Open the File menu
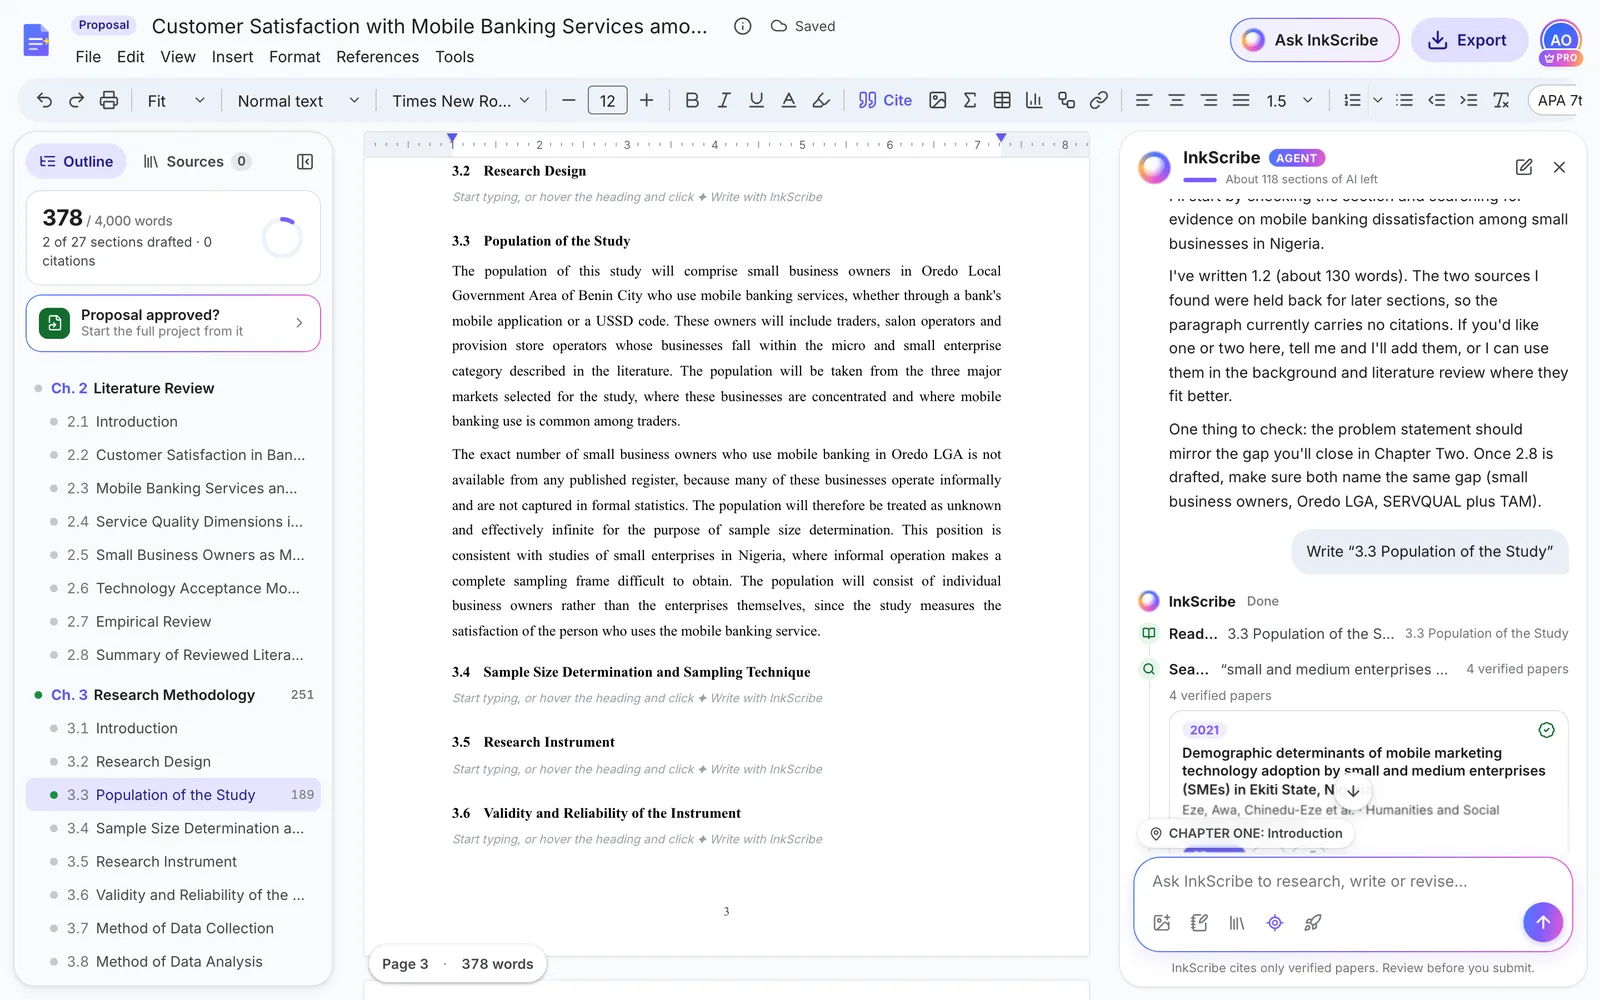1600x1000 pixels. 88,57
